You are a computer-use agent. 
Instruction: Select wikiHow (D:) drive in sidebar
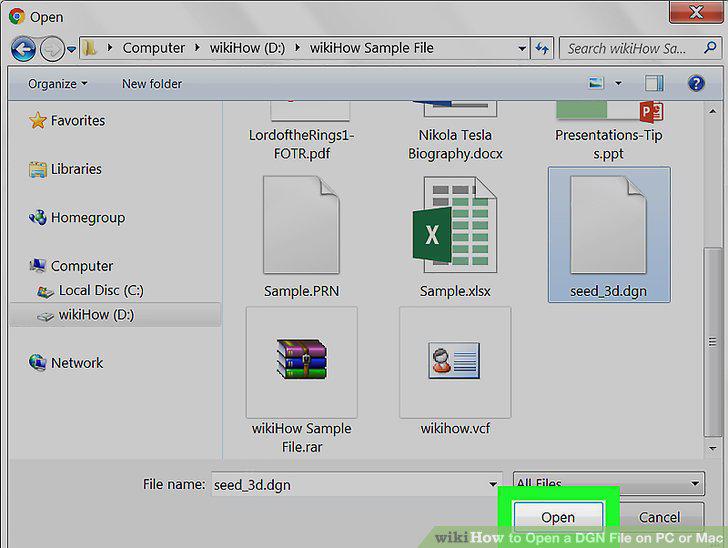point(115,314)
